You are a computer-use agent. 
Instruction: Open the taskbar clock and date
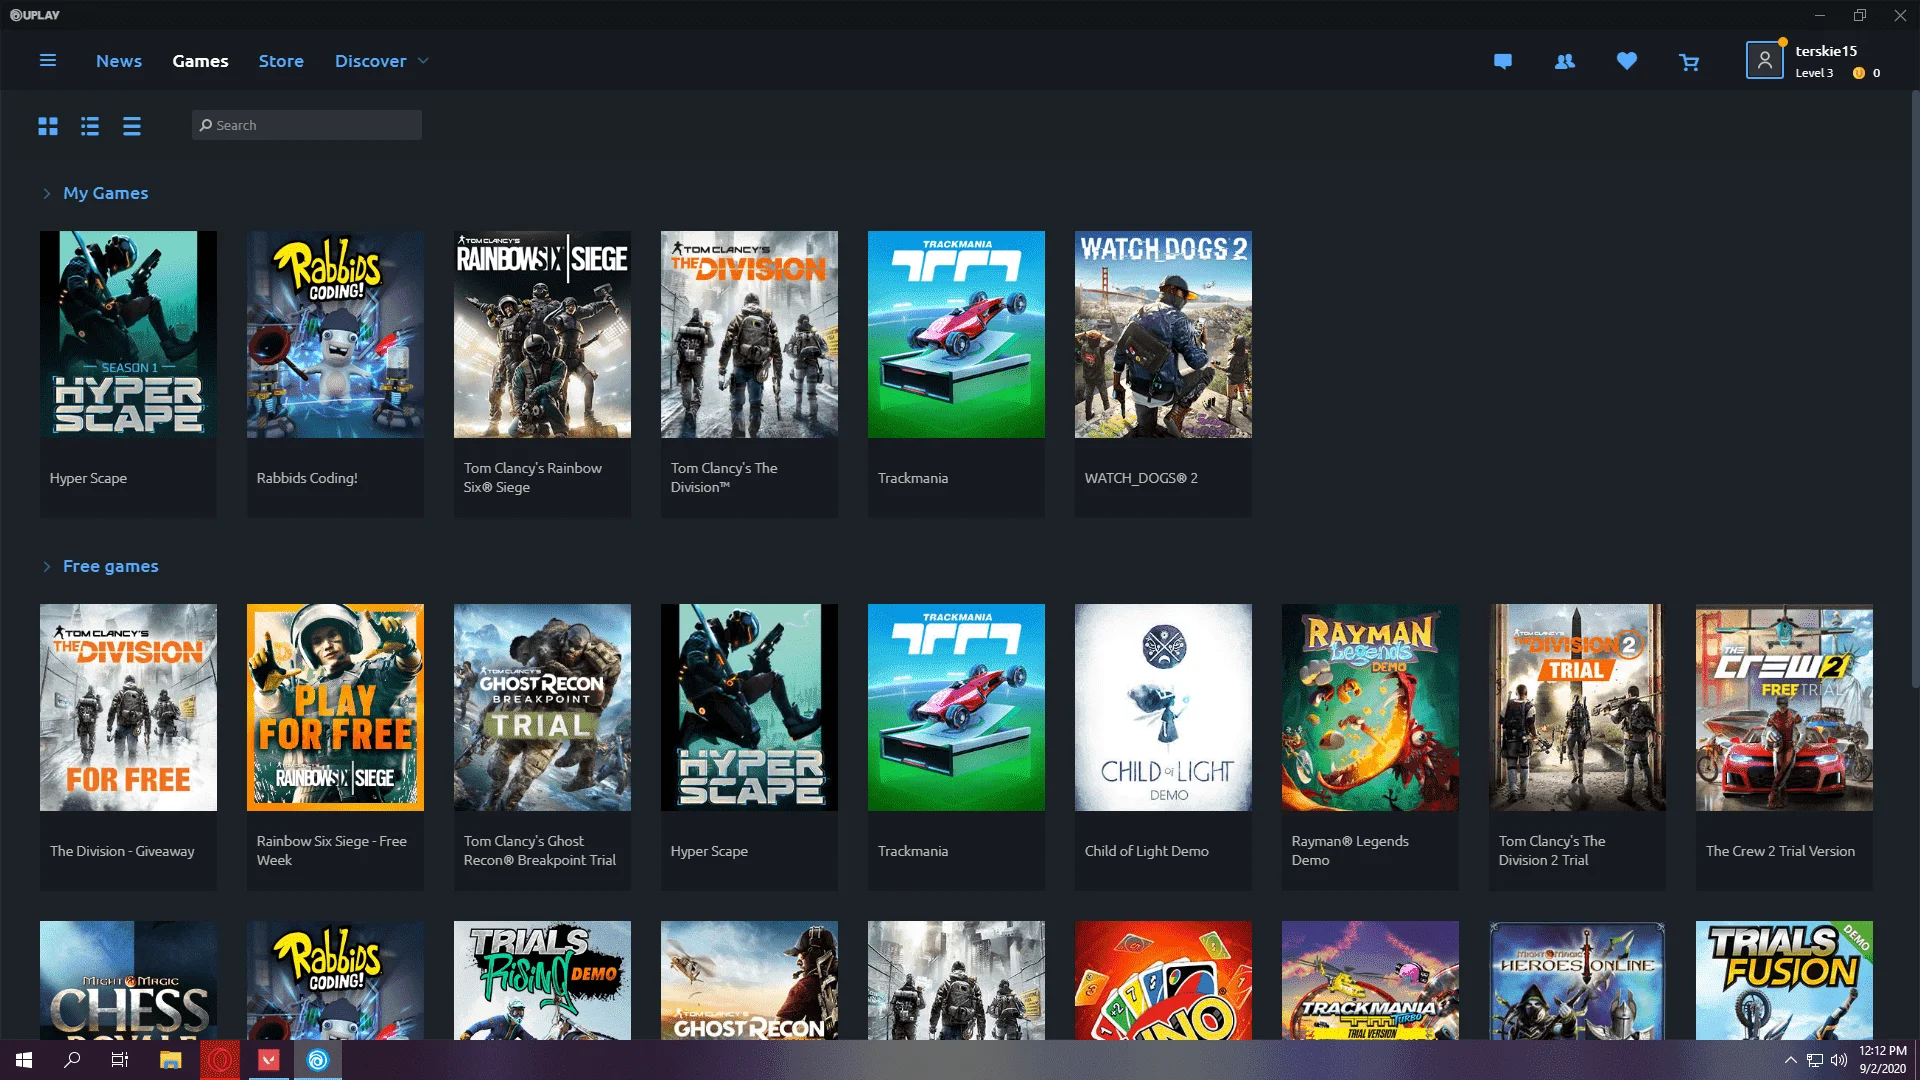tap(1882, 1060)
